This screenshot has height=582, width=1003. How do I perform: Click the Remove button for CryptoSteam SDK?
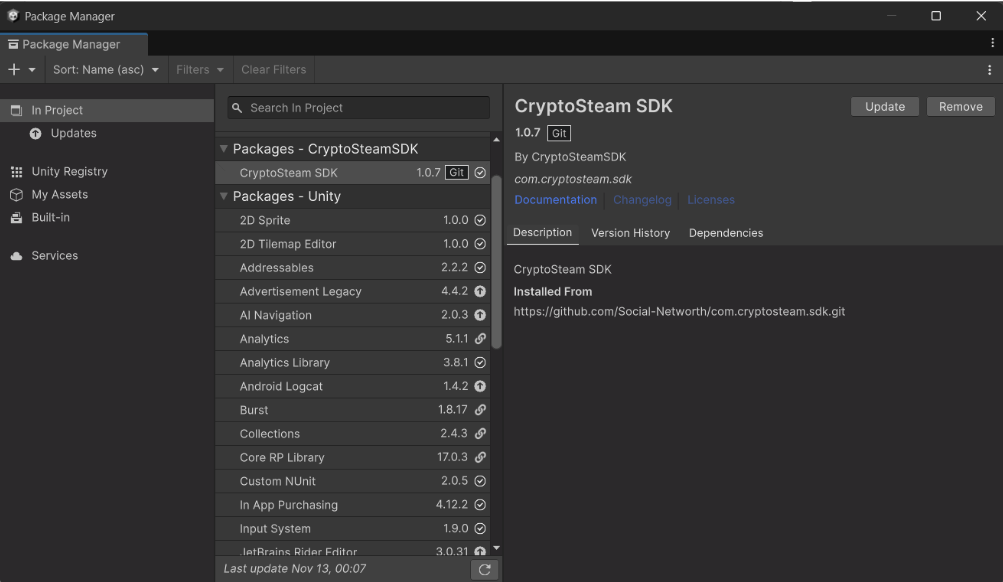(x=961, y=107)
